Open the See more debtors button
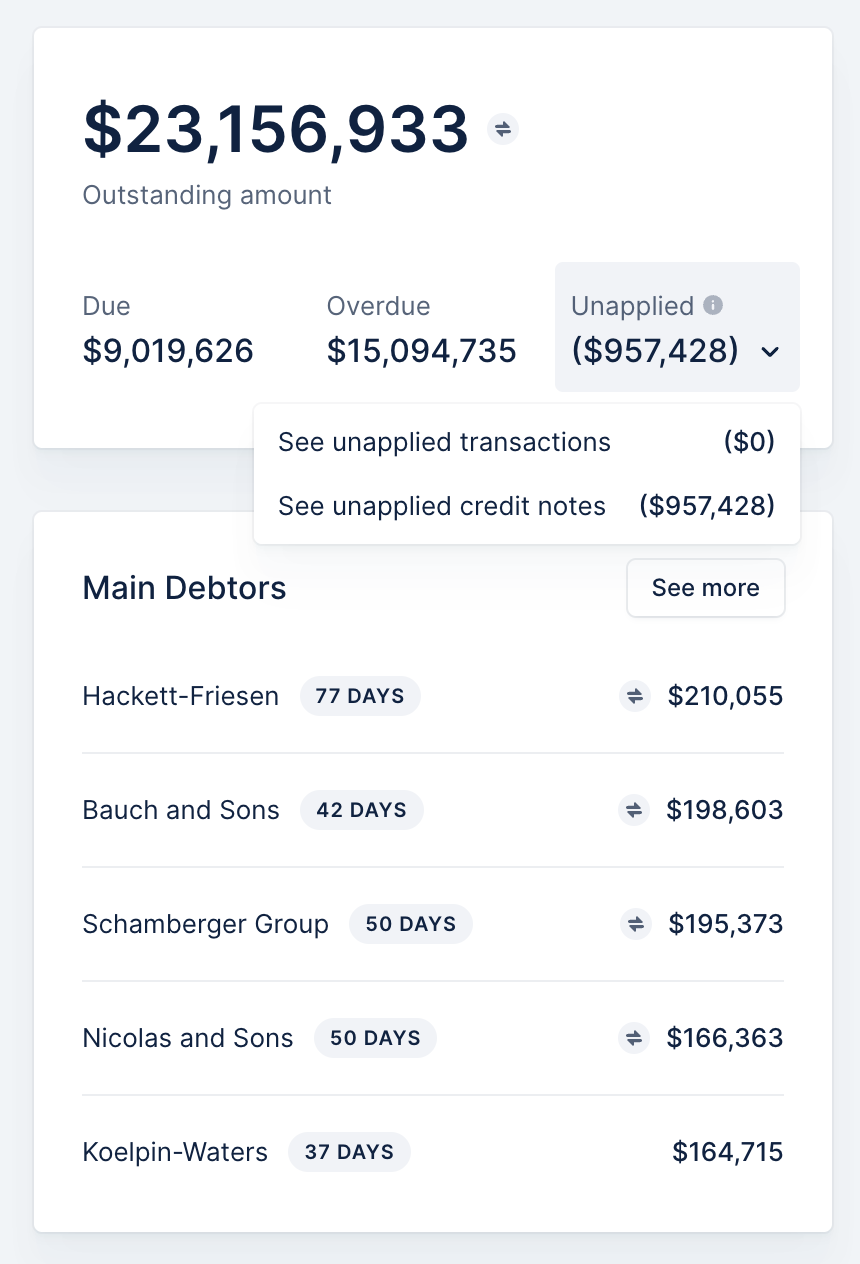 [706, 588]
